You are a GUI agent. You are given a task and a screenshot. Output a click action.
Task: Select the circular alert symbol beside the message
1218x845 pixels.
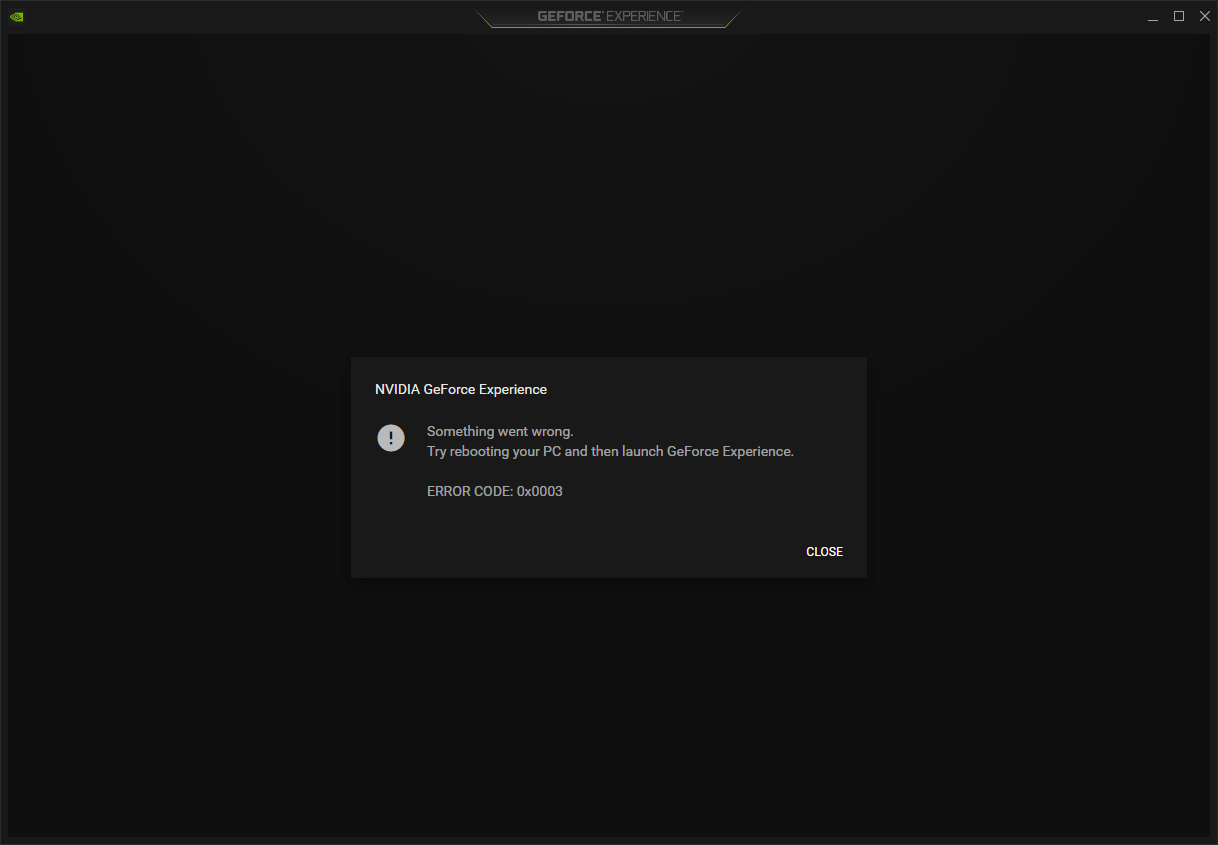[391, 438]
